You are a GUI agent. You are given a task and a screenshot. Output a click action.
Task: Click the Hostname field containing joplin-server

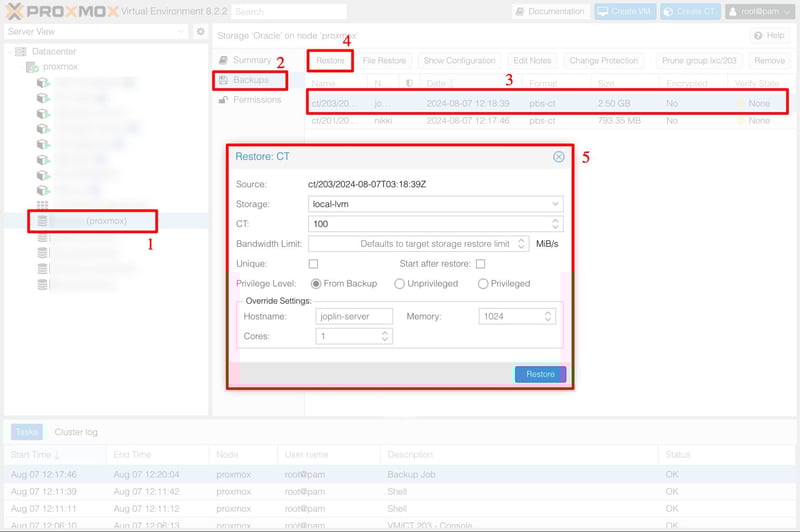(353, 316)
